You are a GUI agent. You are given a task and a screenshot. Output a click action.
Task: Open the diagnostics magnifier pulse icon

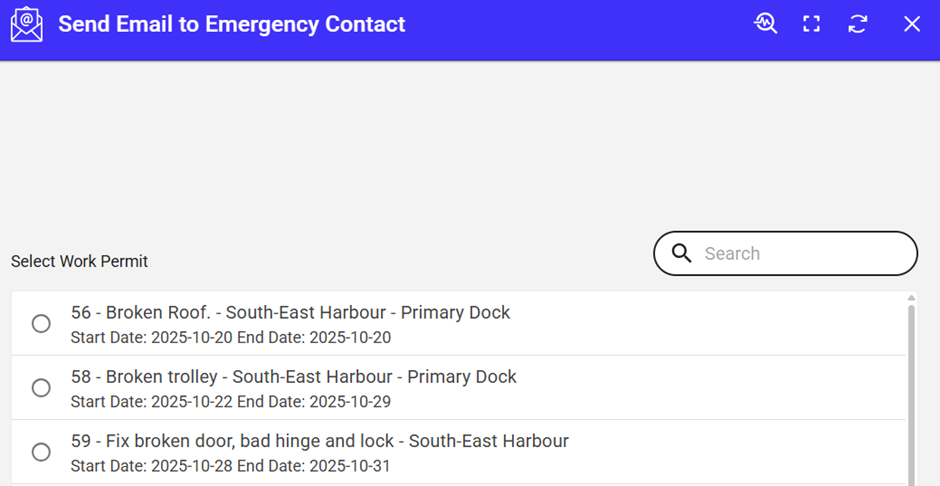pos(765,24)
